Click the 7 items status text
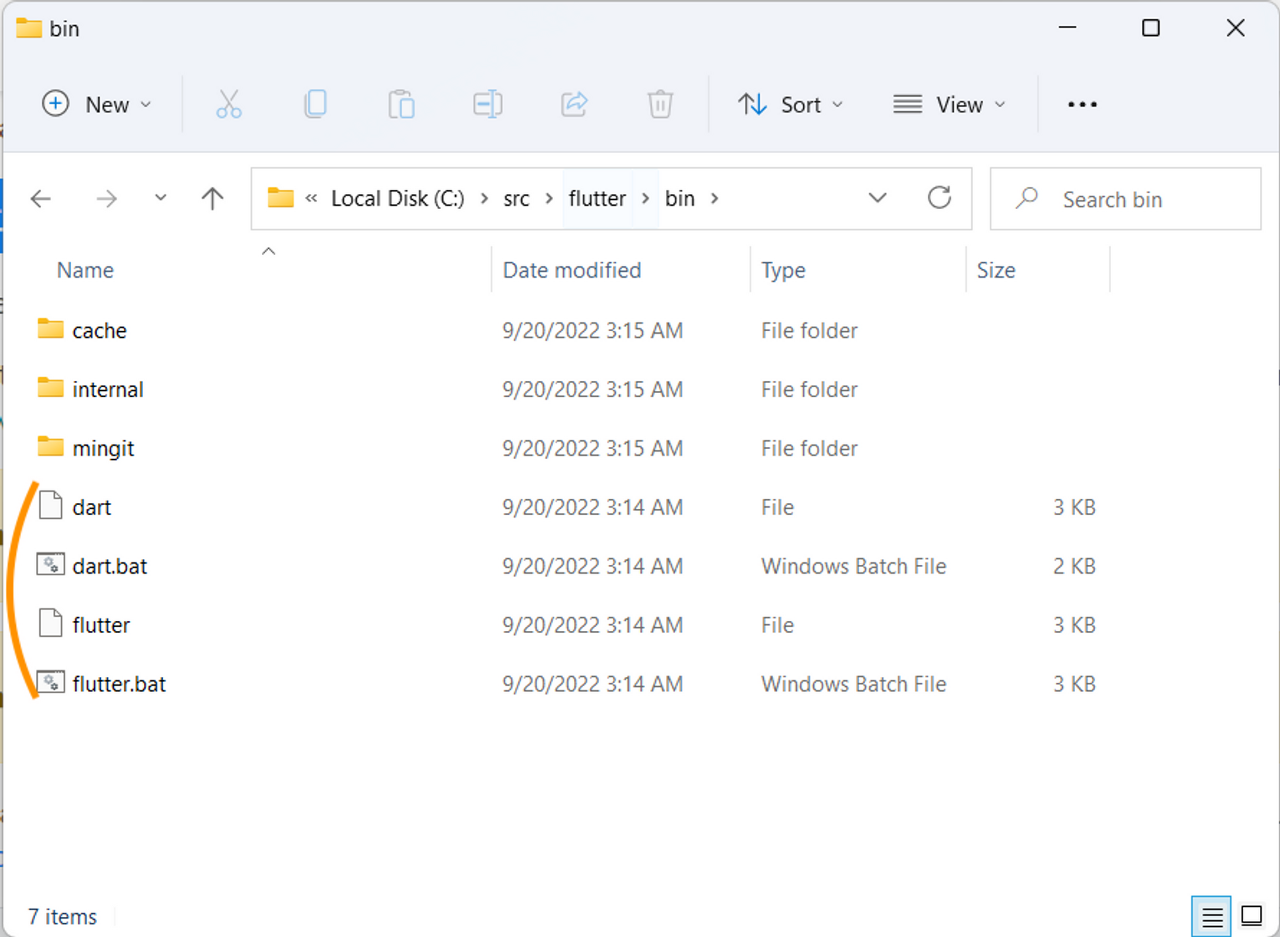This screenshot has height=937, width=1280. [x=62, y=916]
